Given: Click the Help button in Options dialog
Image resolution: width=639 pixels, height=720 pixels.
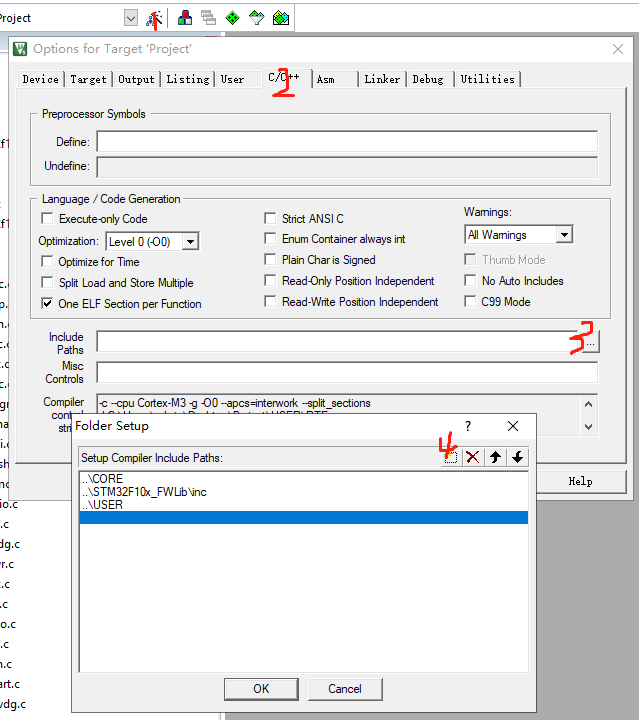Looking at the screenshot, I should tap(580, 481).
